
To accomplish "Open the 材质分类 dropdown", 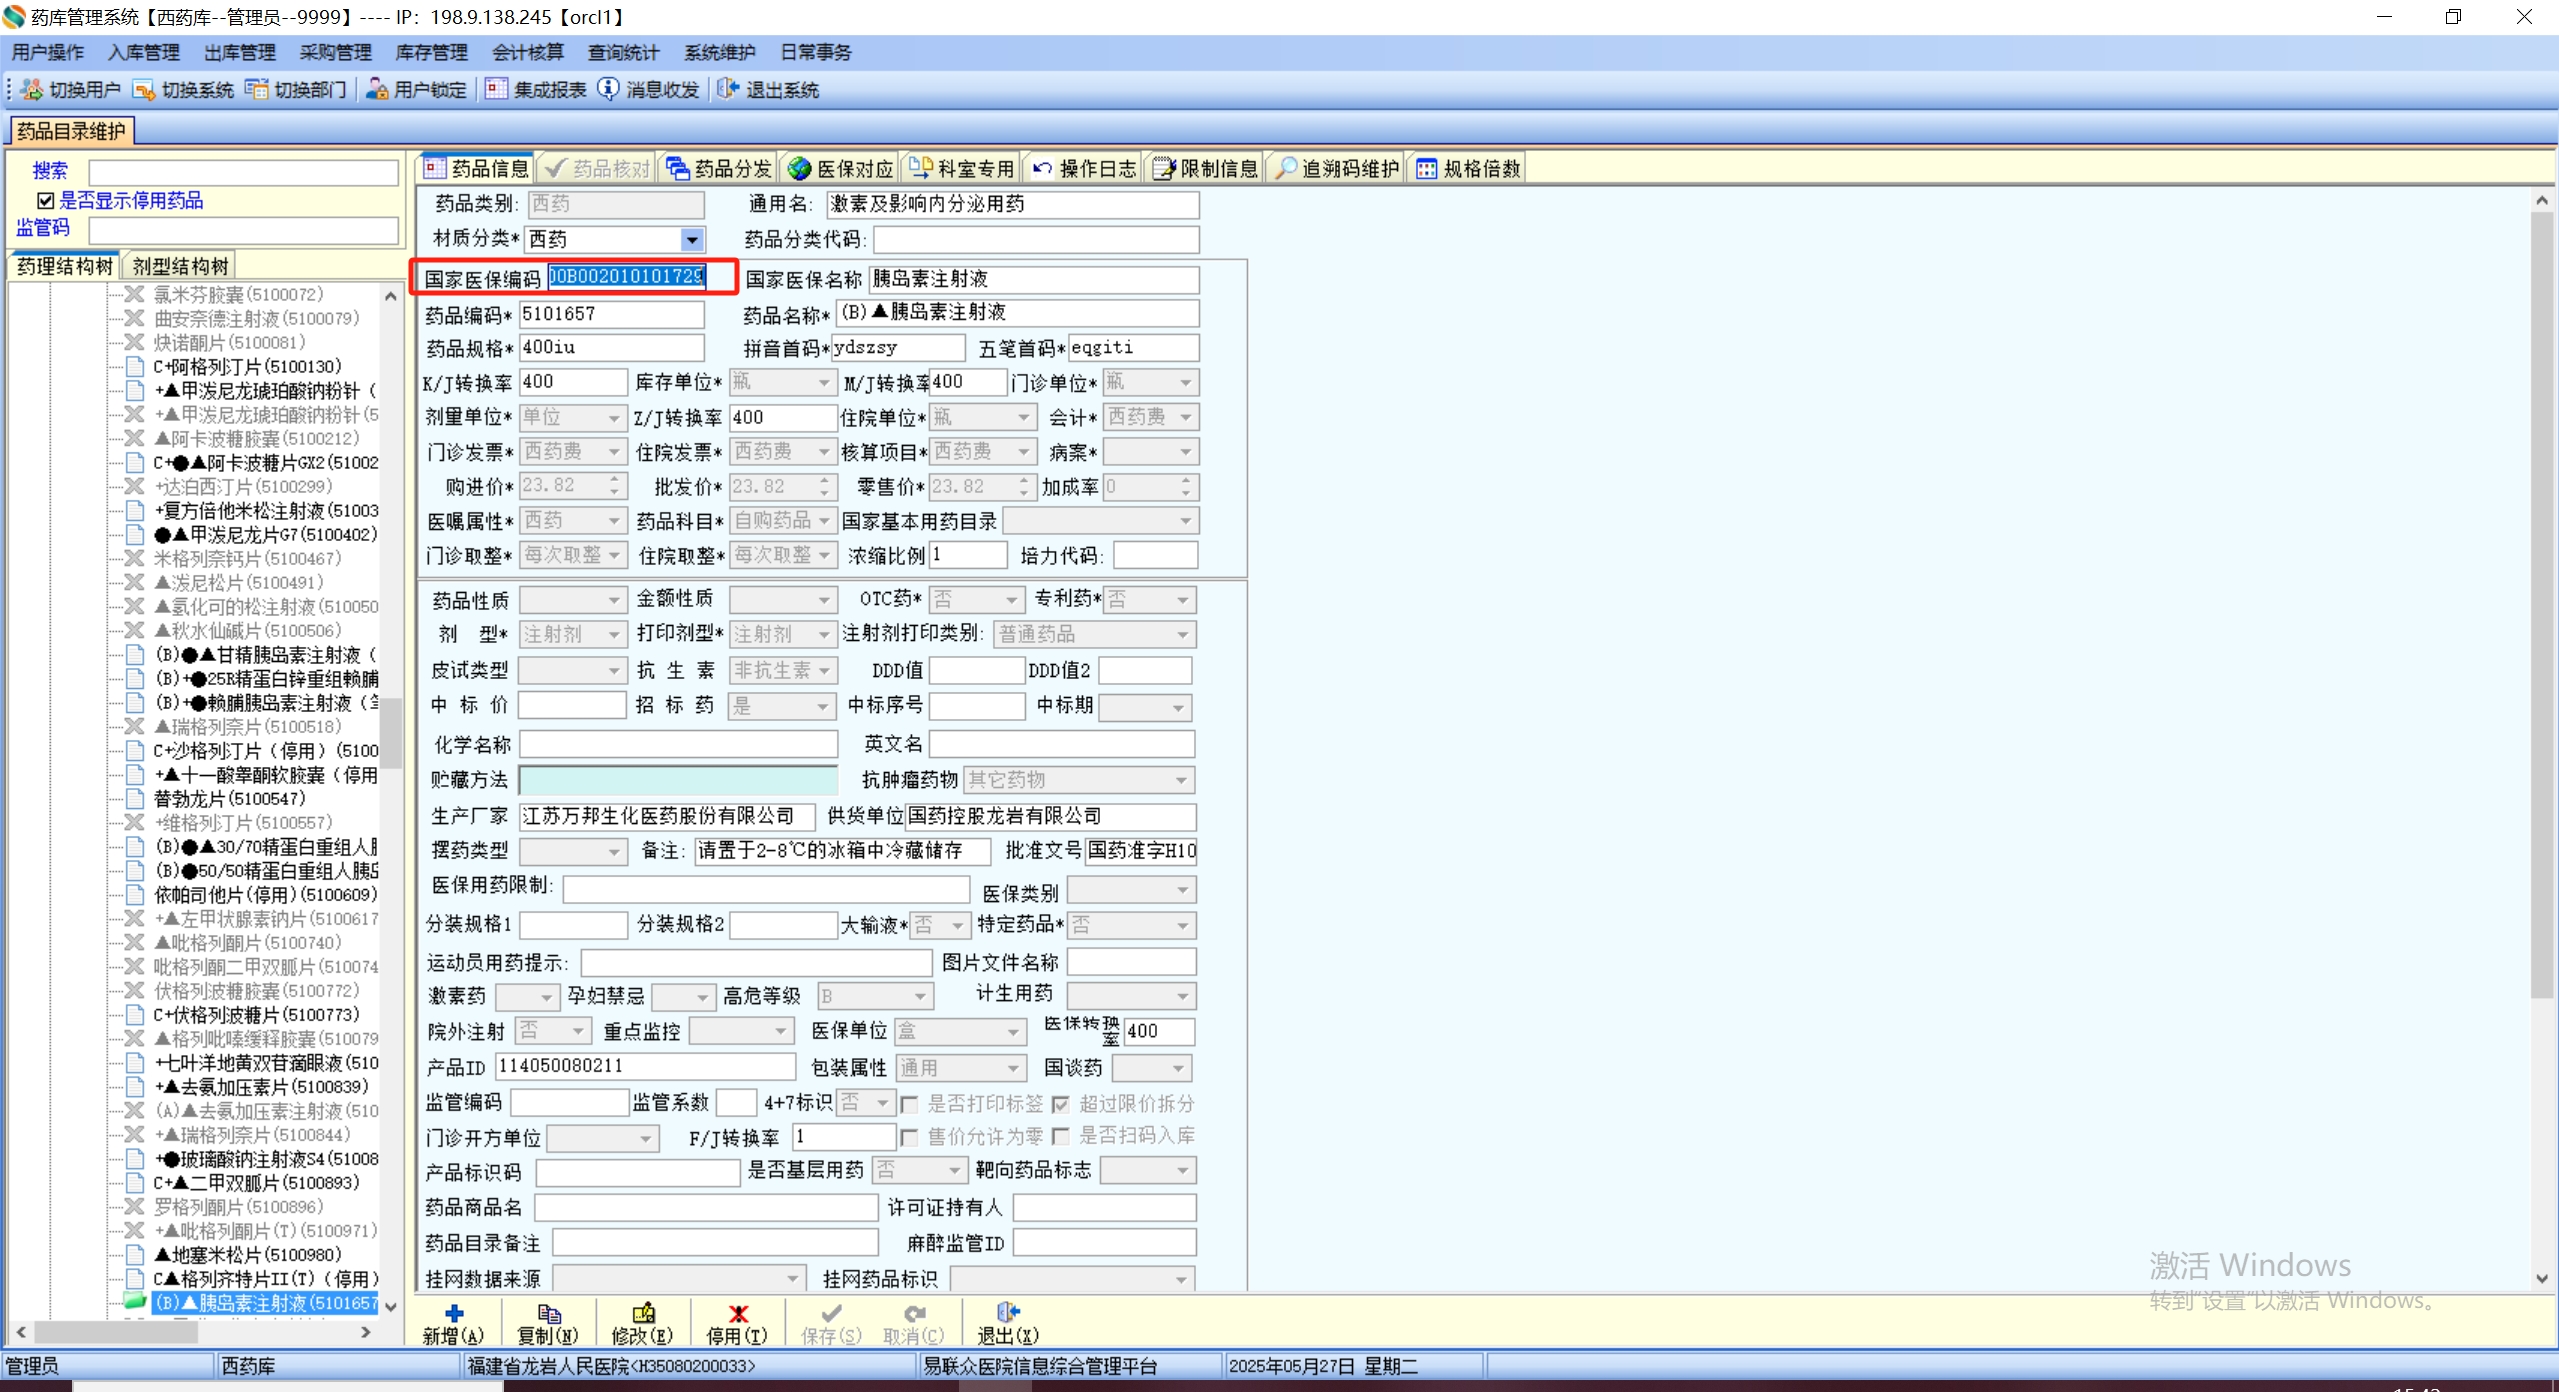I will coord(692,239).
